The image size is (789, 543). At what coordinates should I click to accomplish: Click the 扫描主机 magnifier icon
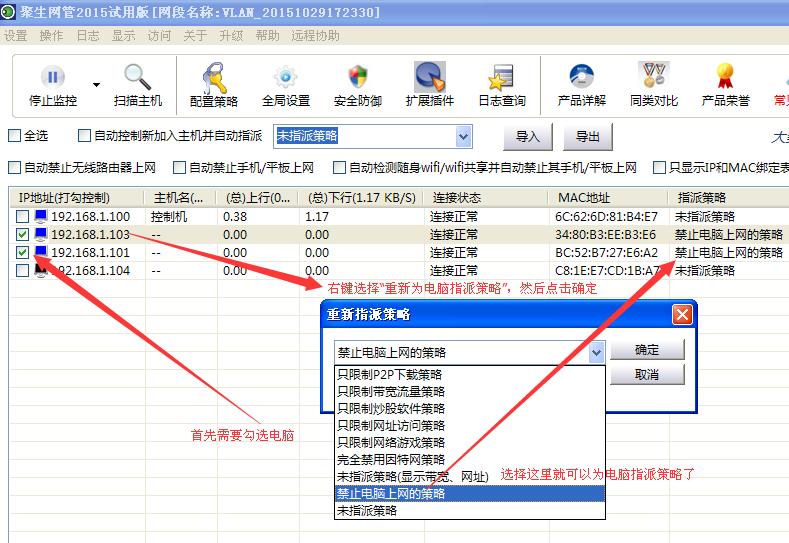(x=137, y=77)
